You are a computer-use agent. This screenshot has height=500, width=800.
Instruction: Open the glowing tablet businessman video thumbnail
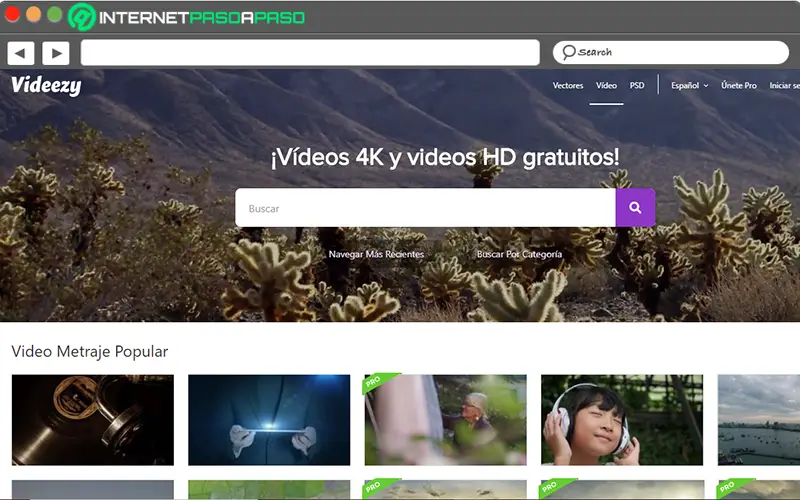click(x=269, y=420)
